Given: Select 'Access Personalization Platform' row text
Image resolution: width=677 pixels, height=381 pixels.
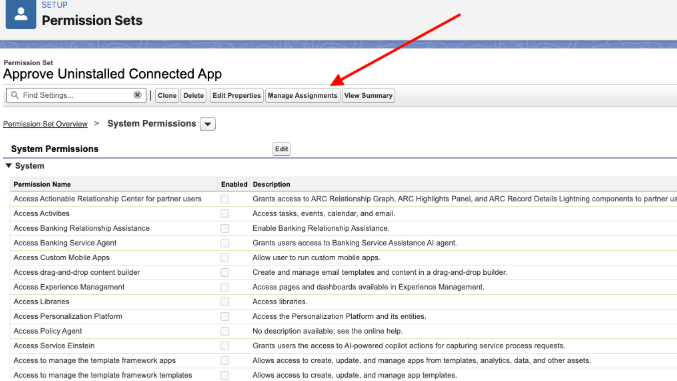Looking at the screenshot, I should 68,316.
